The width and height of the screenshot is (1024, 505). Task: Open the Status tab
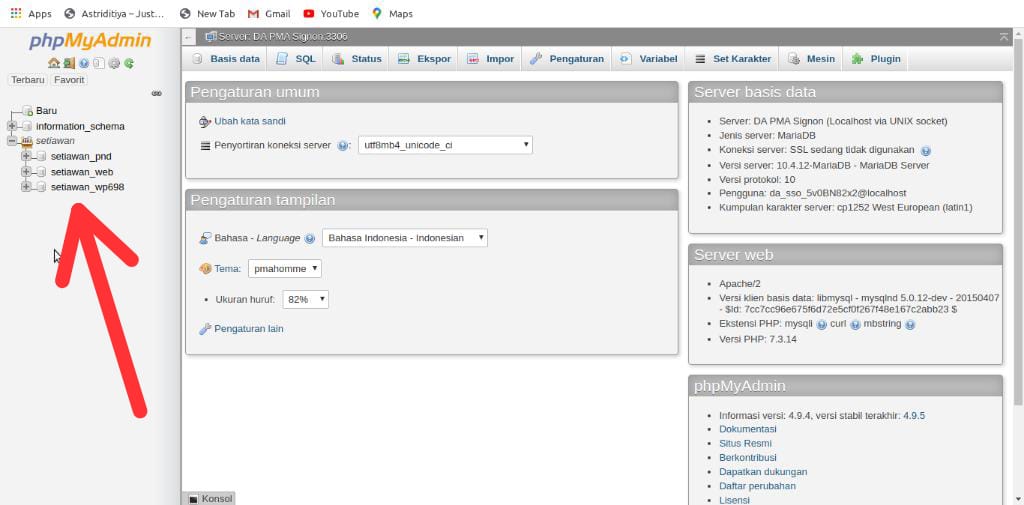(x=357, y=59)
